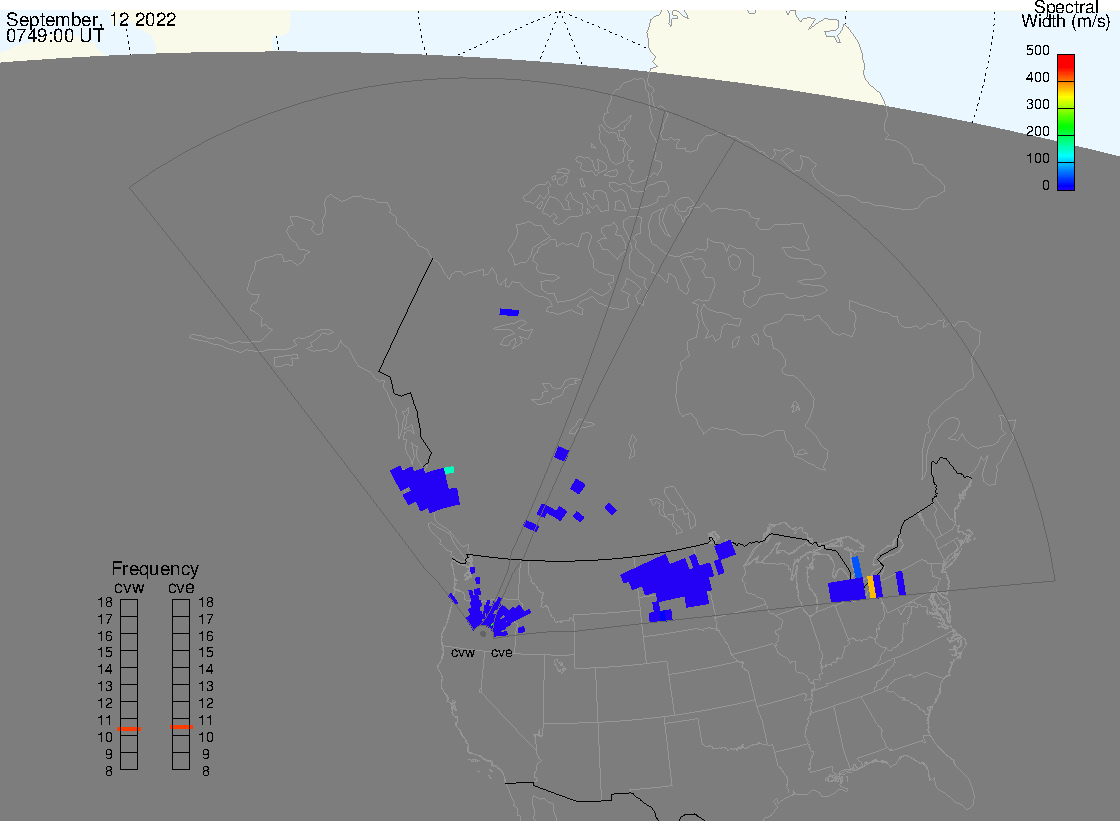Click the large blue scatter patch near British Columbia coast
This screenshot has height=821, width=1120.
[426, 488]
